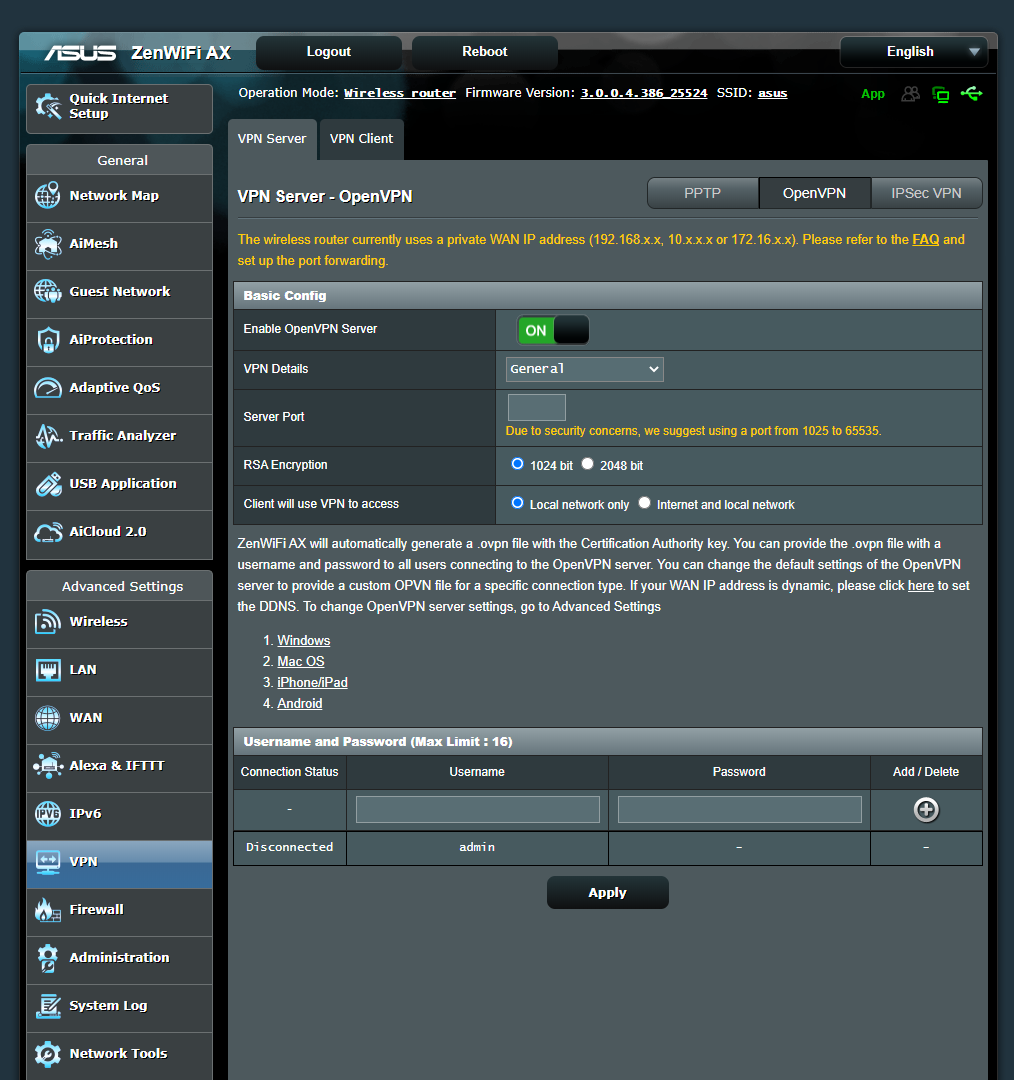Click the Apply button
This screenshot has width=1014, height=1080.
(608, 893)
